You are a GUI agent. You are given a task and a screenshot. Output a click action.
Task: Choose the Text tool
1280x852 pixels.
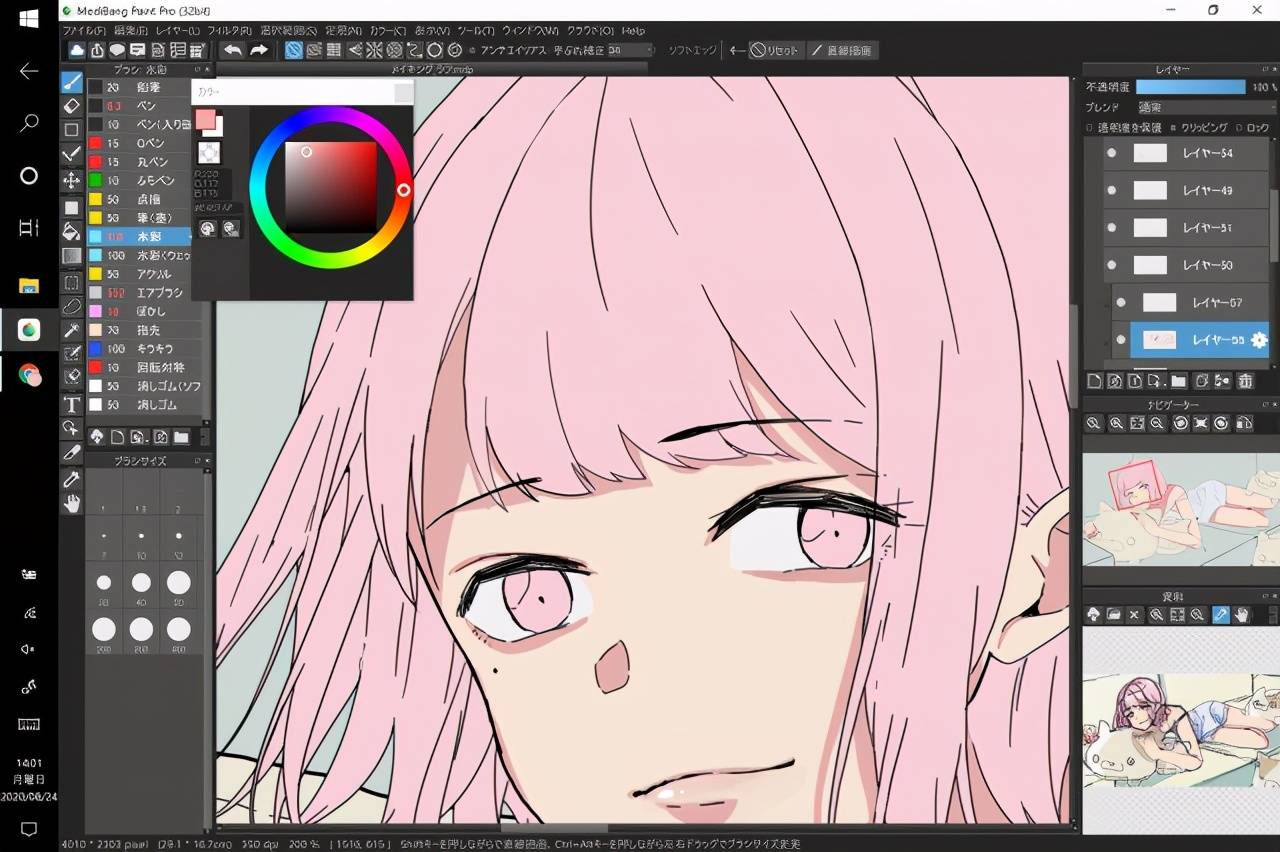[71, 404]
